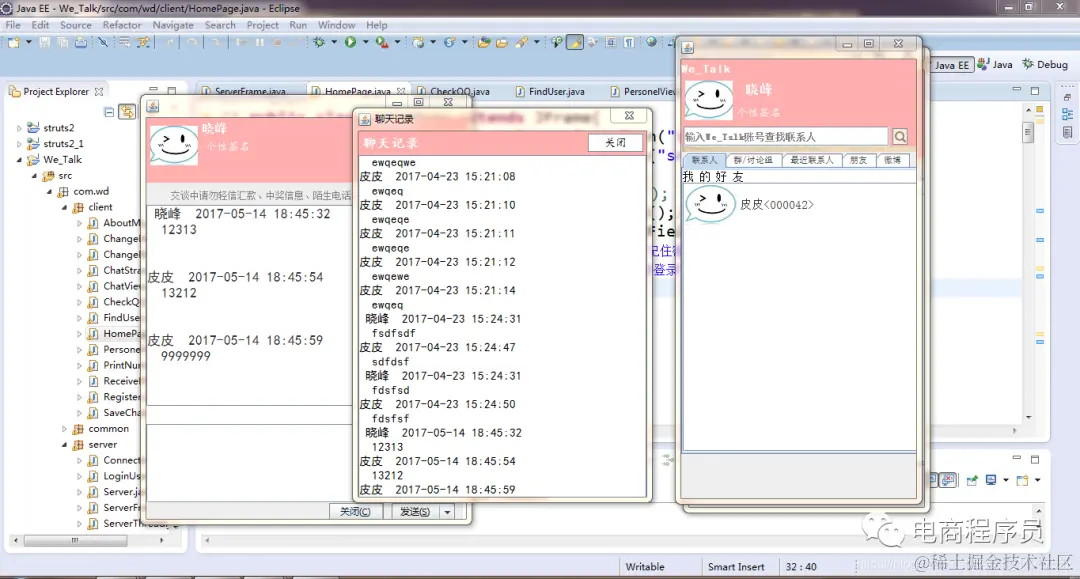
Task: Click the Print toolbar icon
Action: click(81, 43)
